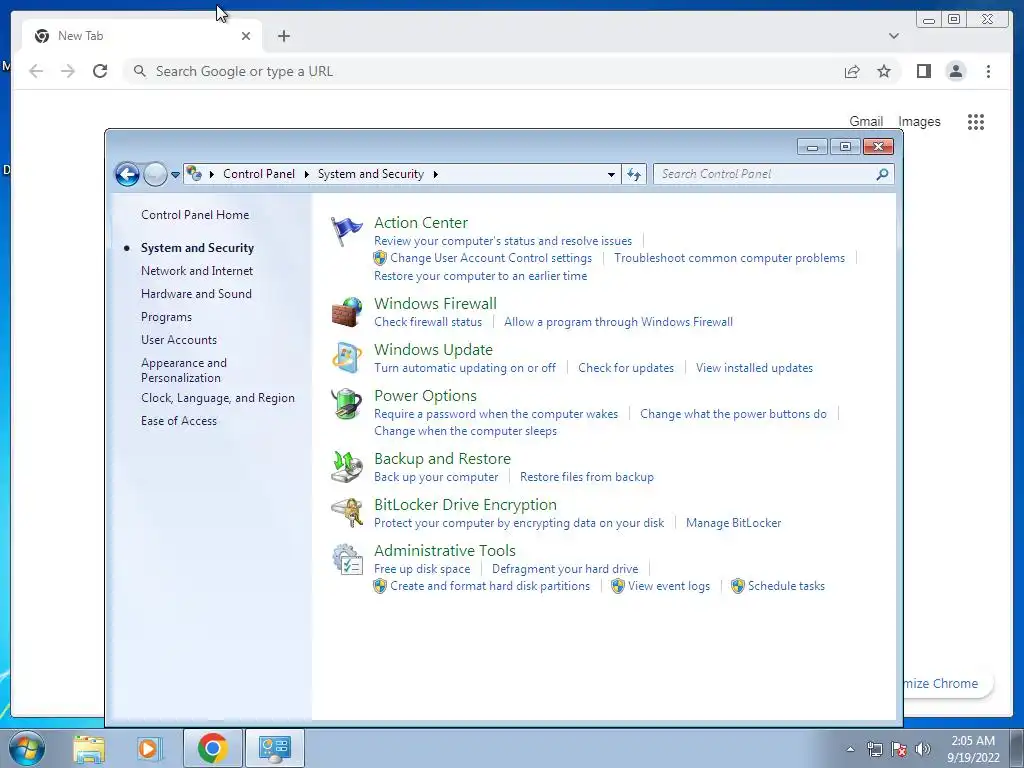
Task: Open the Chrome profile avatar
Action: (x=955, y=71)
